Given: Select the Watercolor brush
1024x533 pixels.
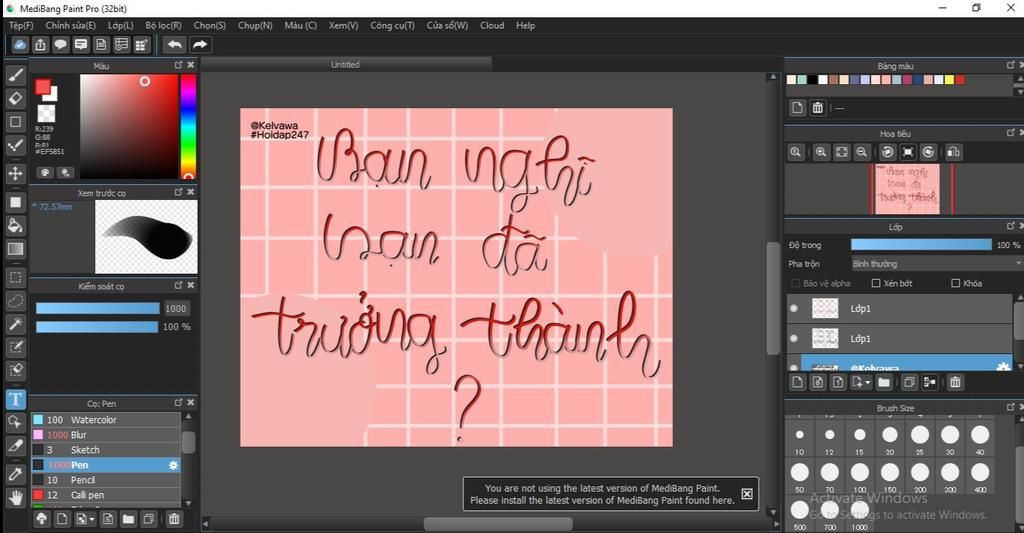Looking at the screenshot, I should [106, 420].
